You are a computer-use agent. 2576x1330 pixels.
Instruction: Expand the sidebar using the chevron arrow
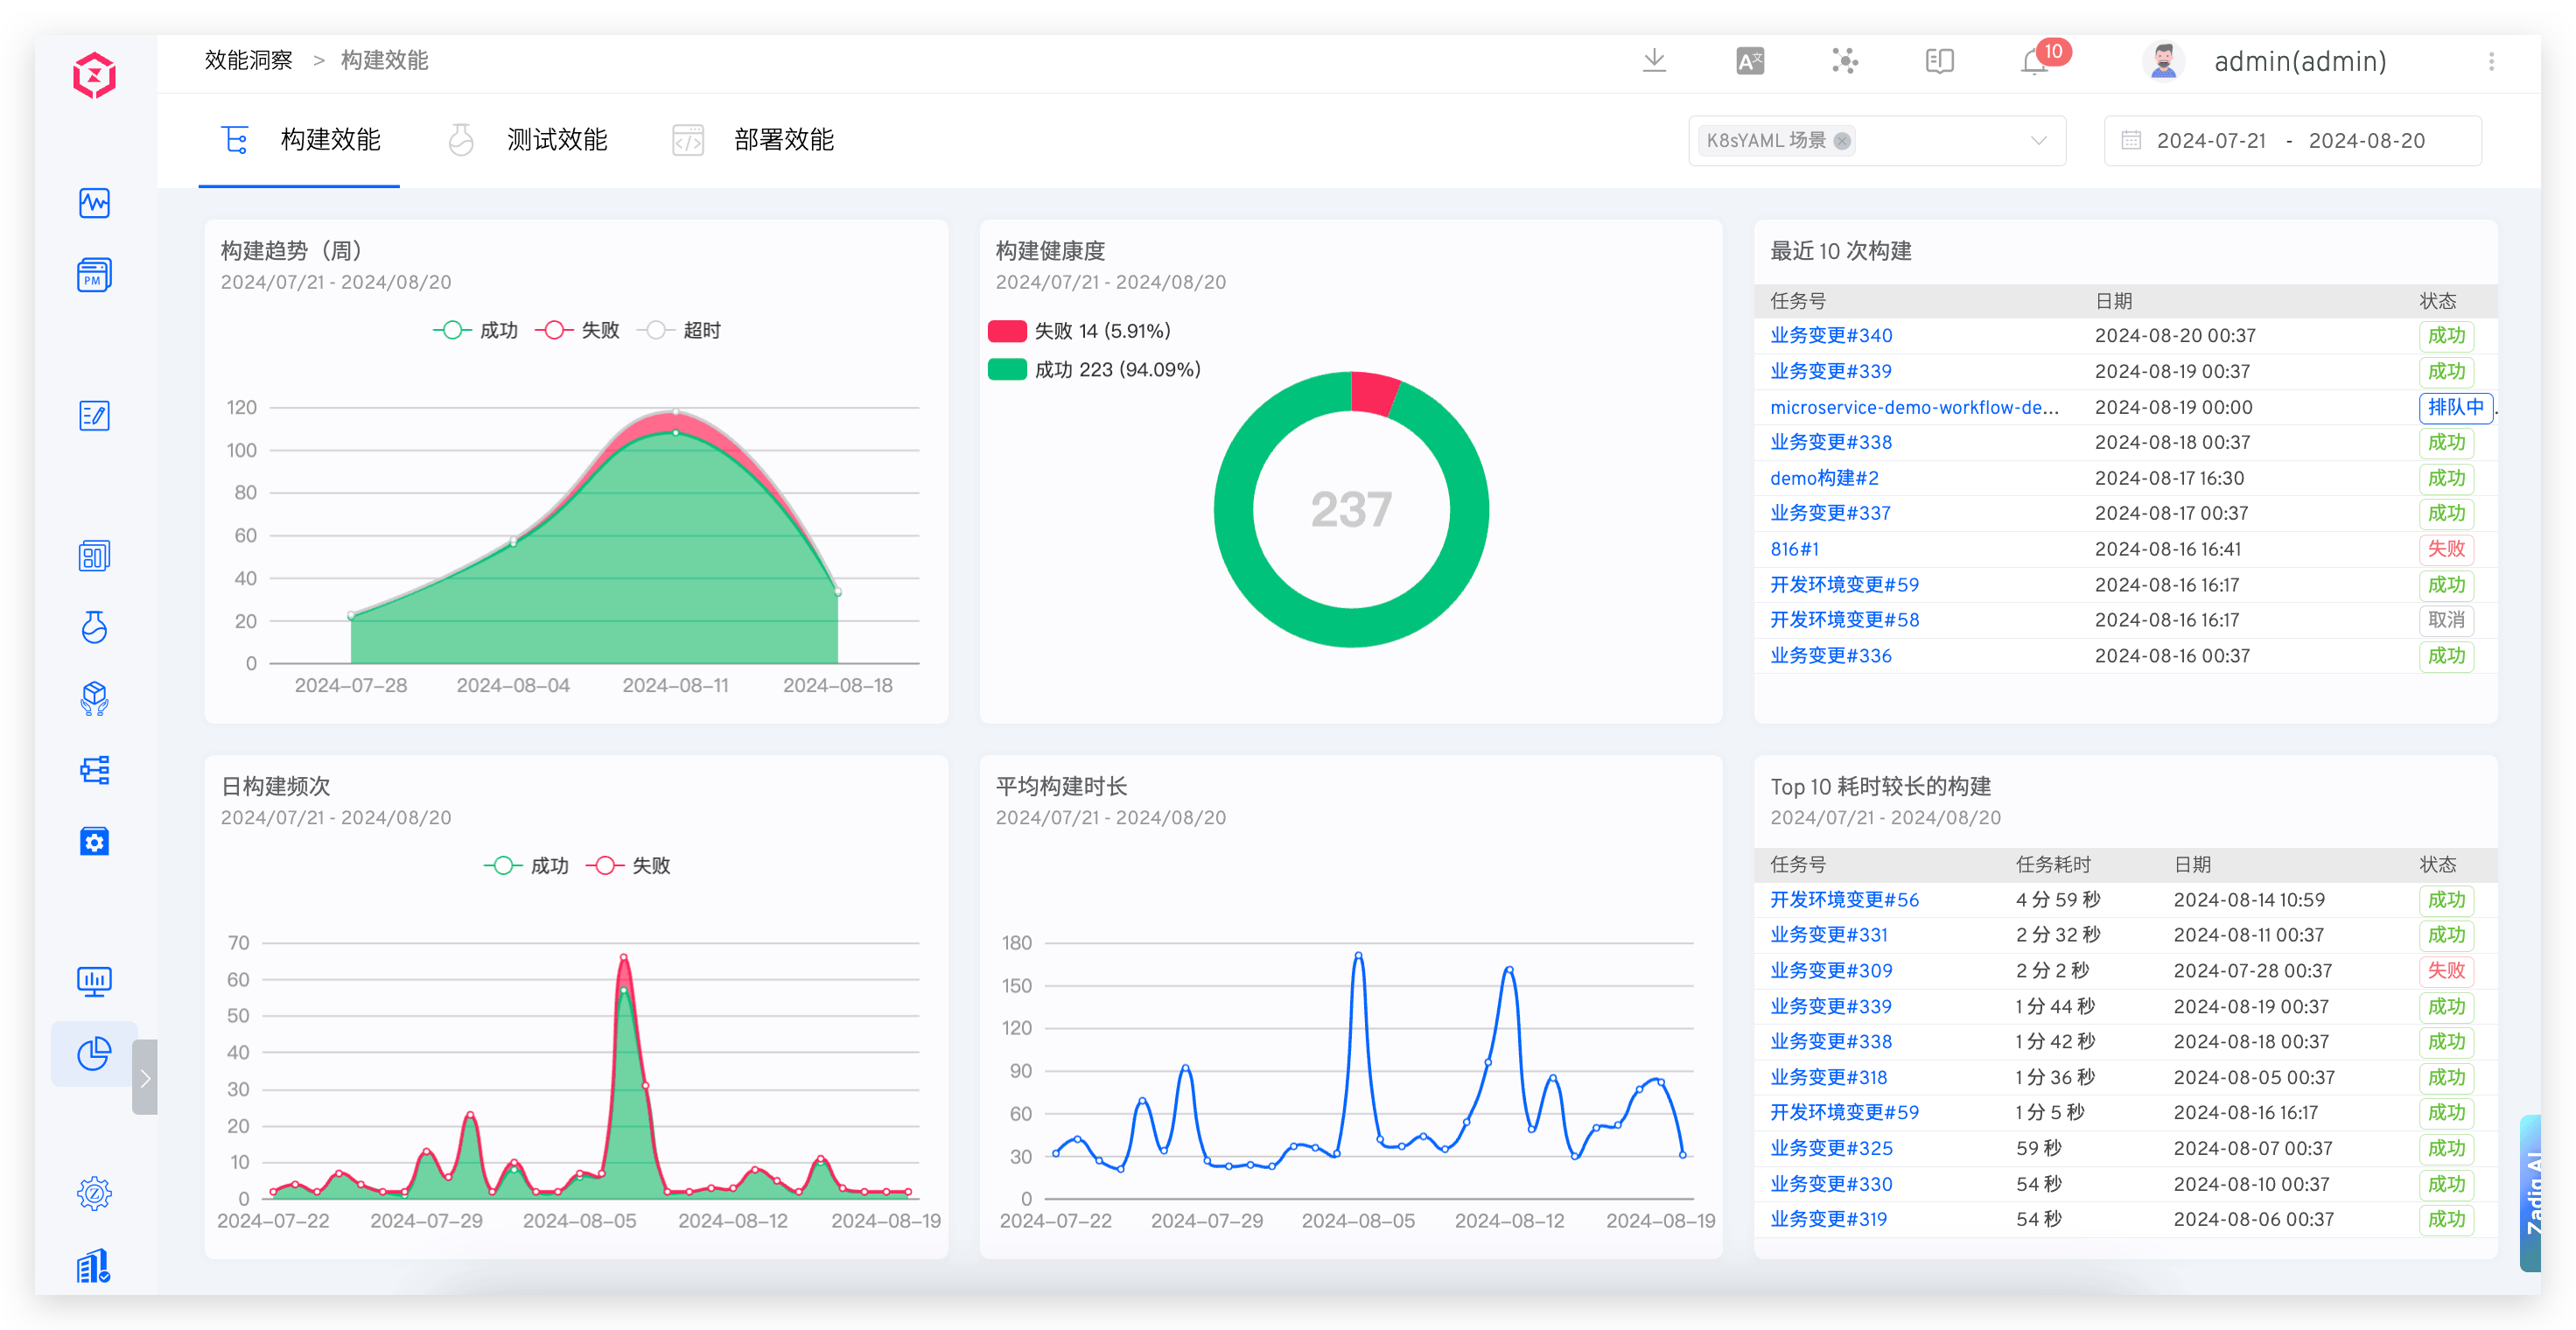point(145,1077)
